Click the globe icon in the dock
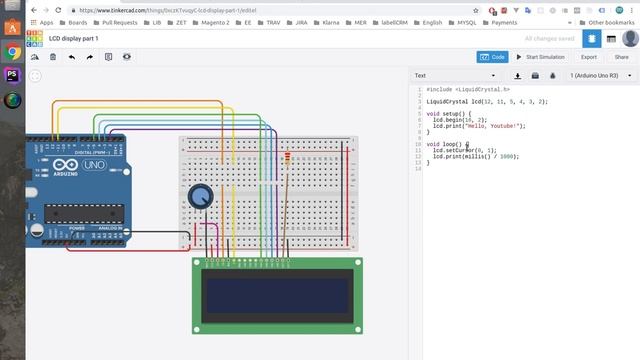The height and width of the screenshot is (360, 640). 13,100
